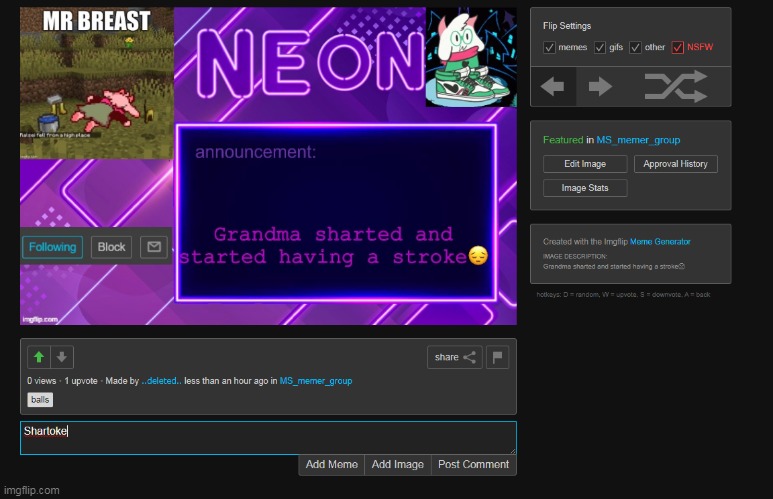Open the Imgflip Meme Generator link

click(x=660, y=242)
